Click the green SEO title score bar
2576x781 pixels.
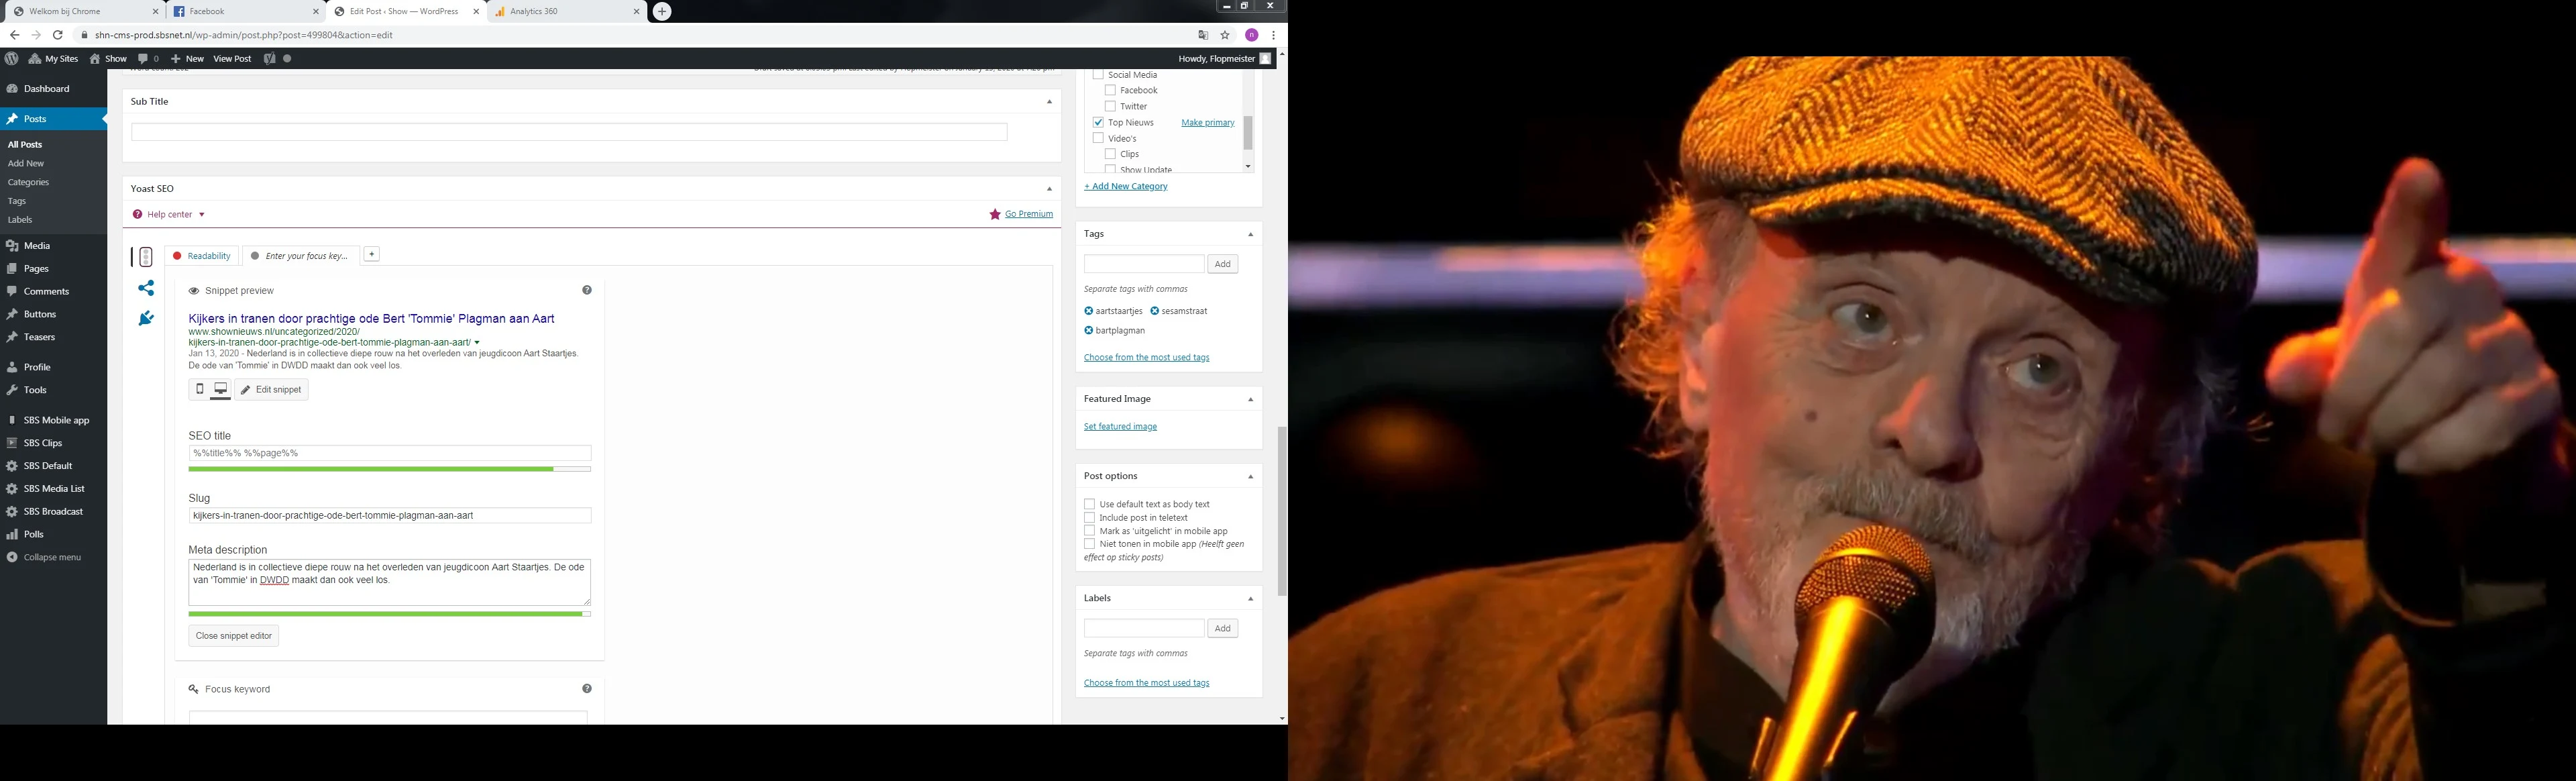(370, 468)
